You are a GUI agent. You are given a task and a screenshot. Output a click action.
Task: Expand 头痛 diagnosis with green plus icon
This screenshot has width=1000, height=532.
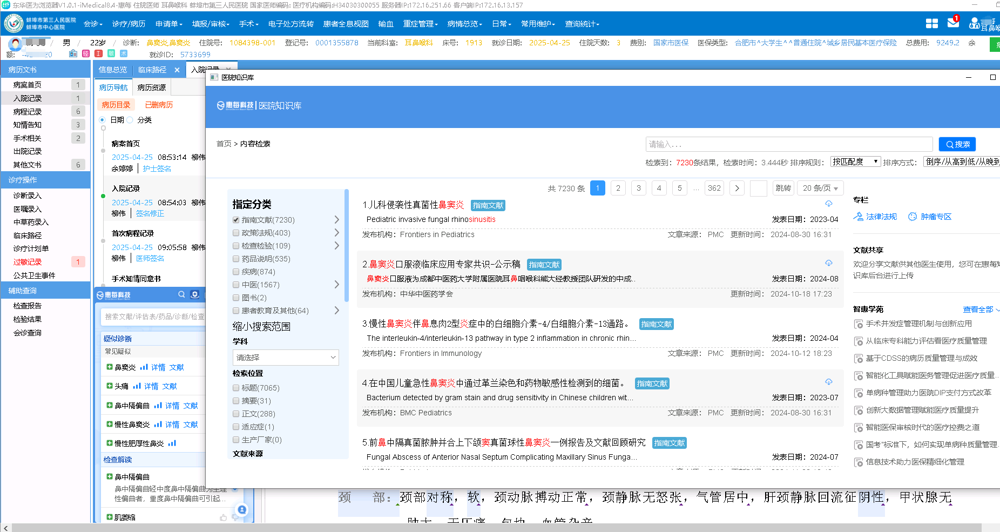tap(110, 386)
